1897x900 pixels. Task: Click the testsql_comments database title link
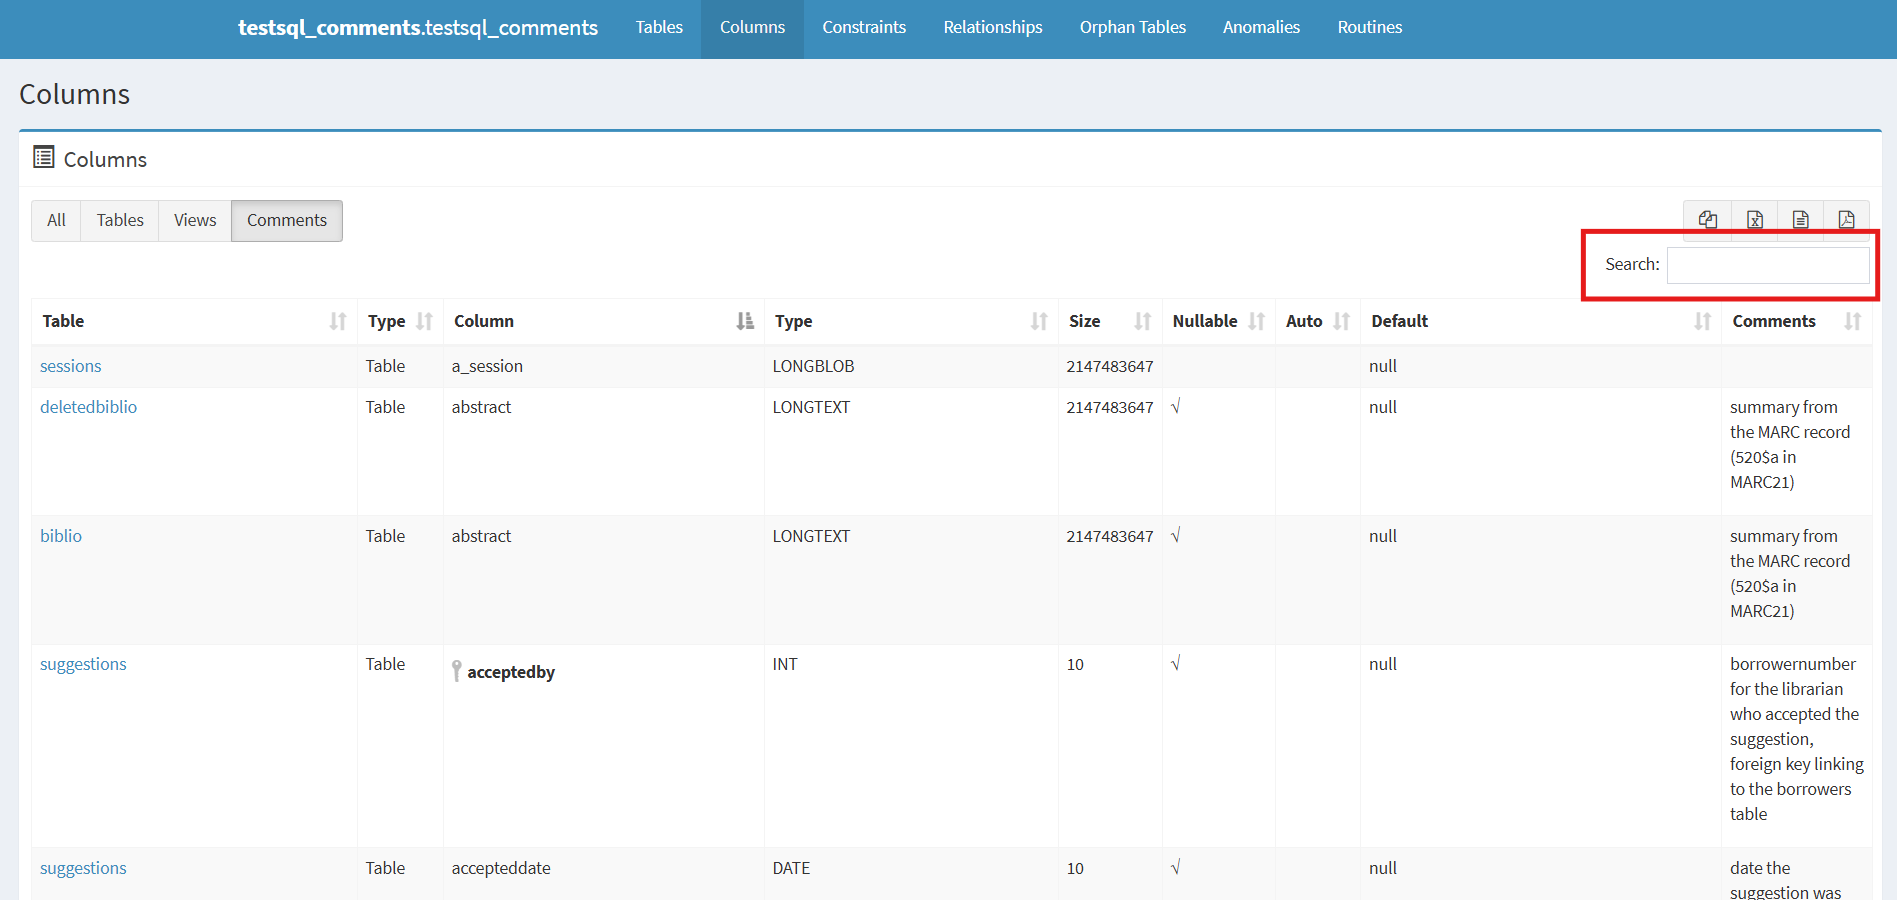pos(418,28)
